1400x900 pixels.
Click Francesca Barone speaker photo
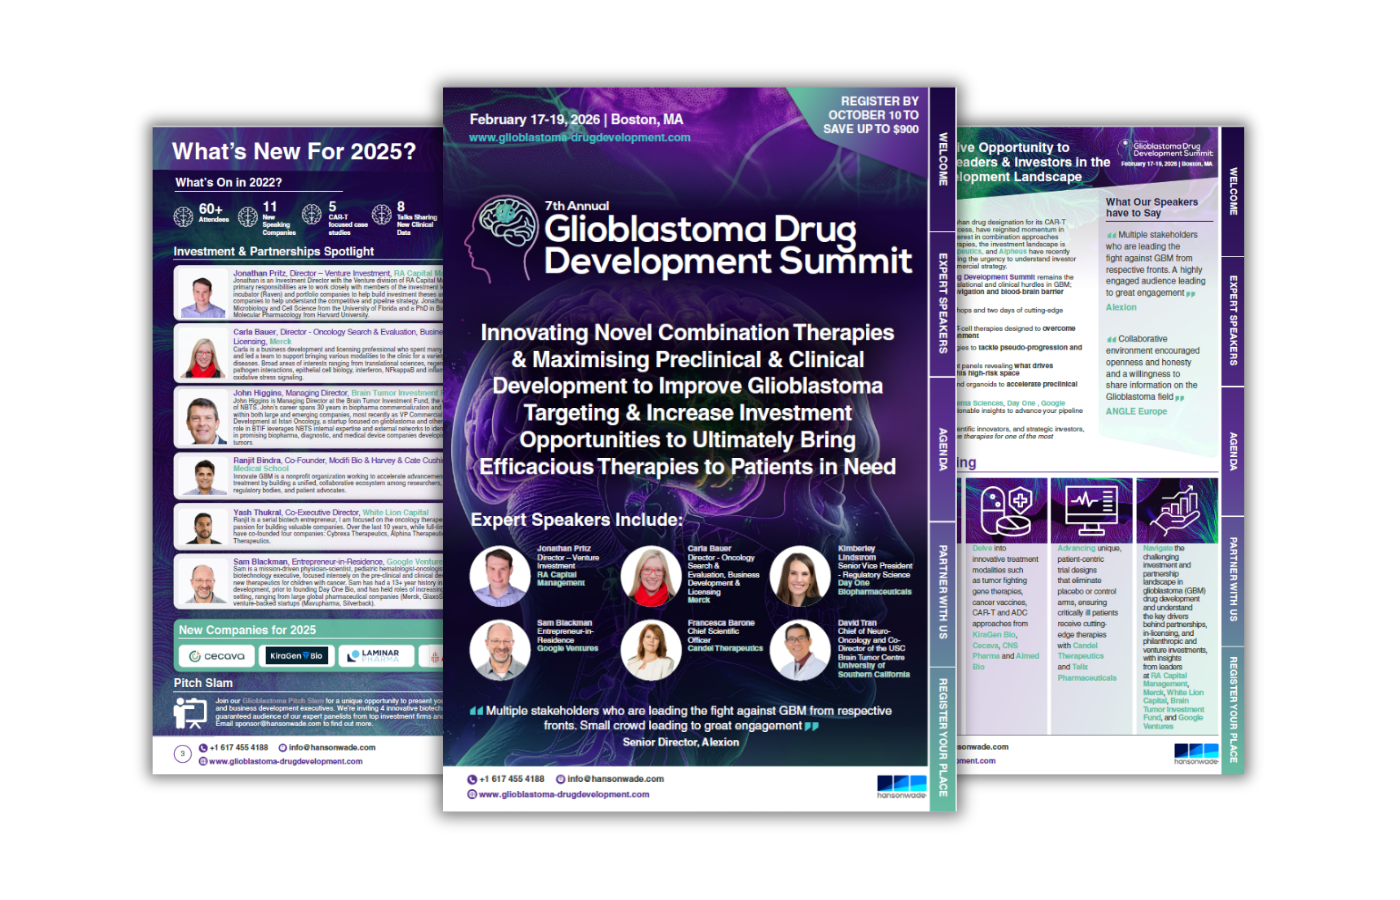651,650
